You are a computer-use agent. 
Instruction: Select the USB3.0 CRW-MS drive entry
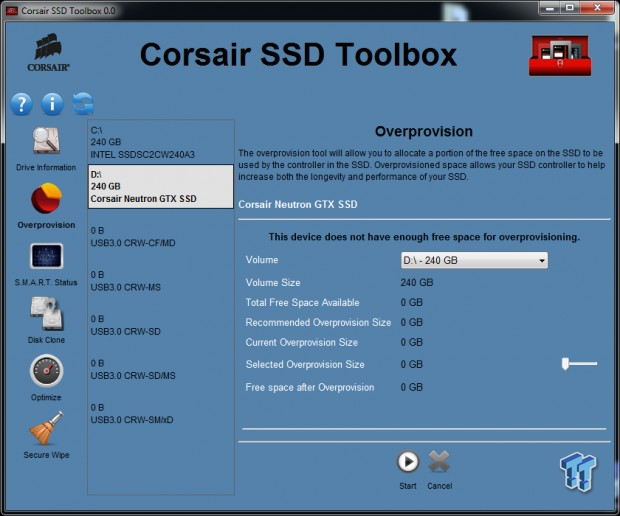coord(161,281)
